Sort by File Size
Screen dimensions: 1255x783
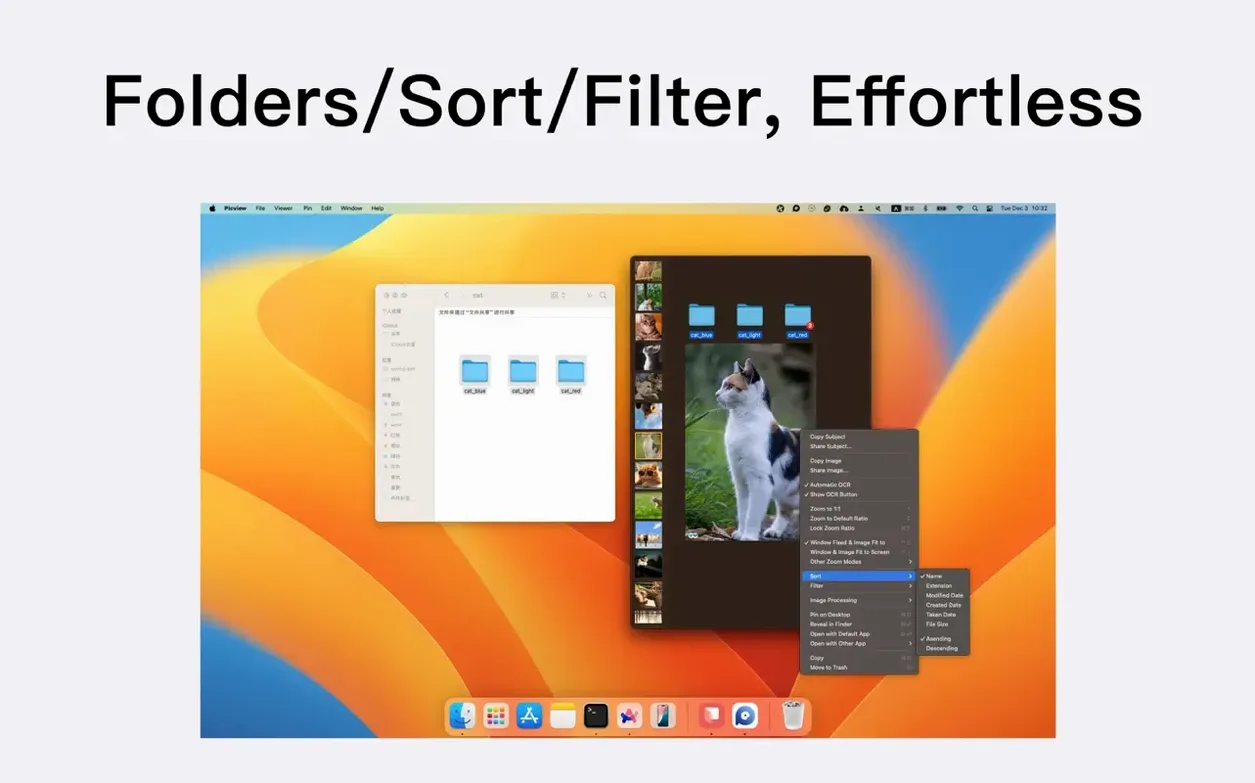(x=944, y=625)
